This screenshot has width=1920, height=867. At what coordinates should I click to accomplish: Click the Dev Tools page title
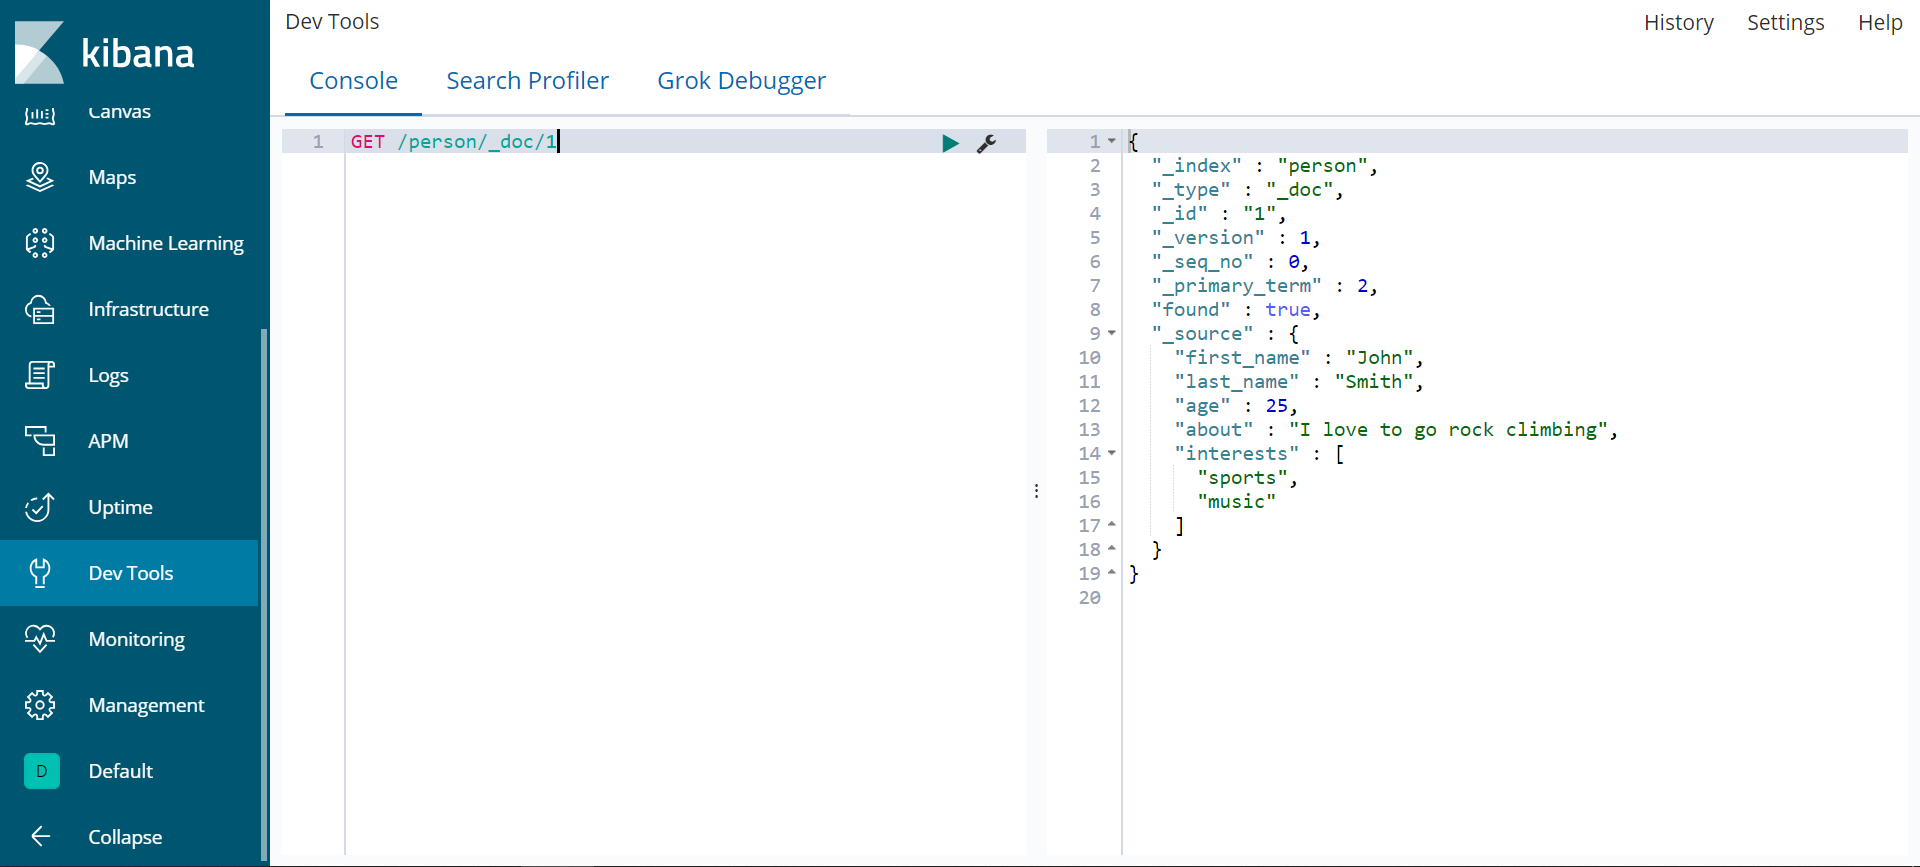pos(332,22)
